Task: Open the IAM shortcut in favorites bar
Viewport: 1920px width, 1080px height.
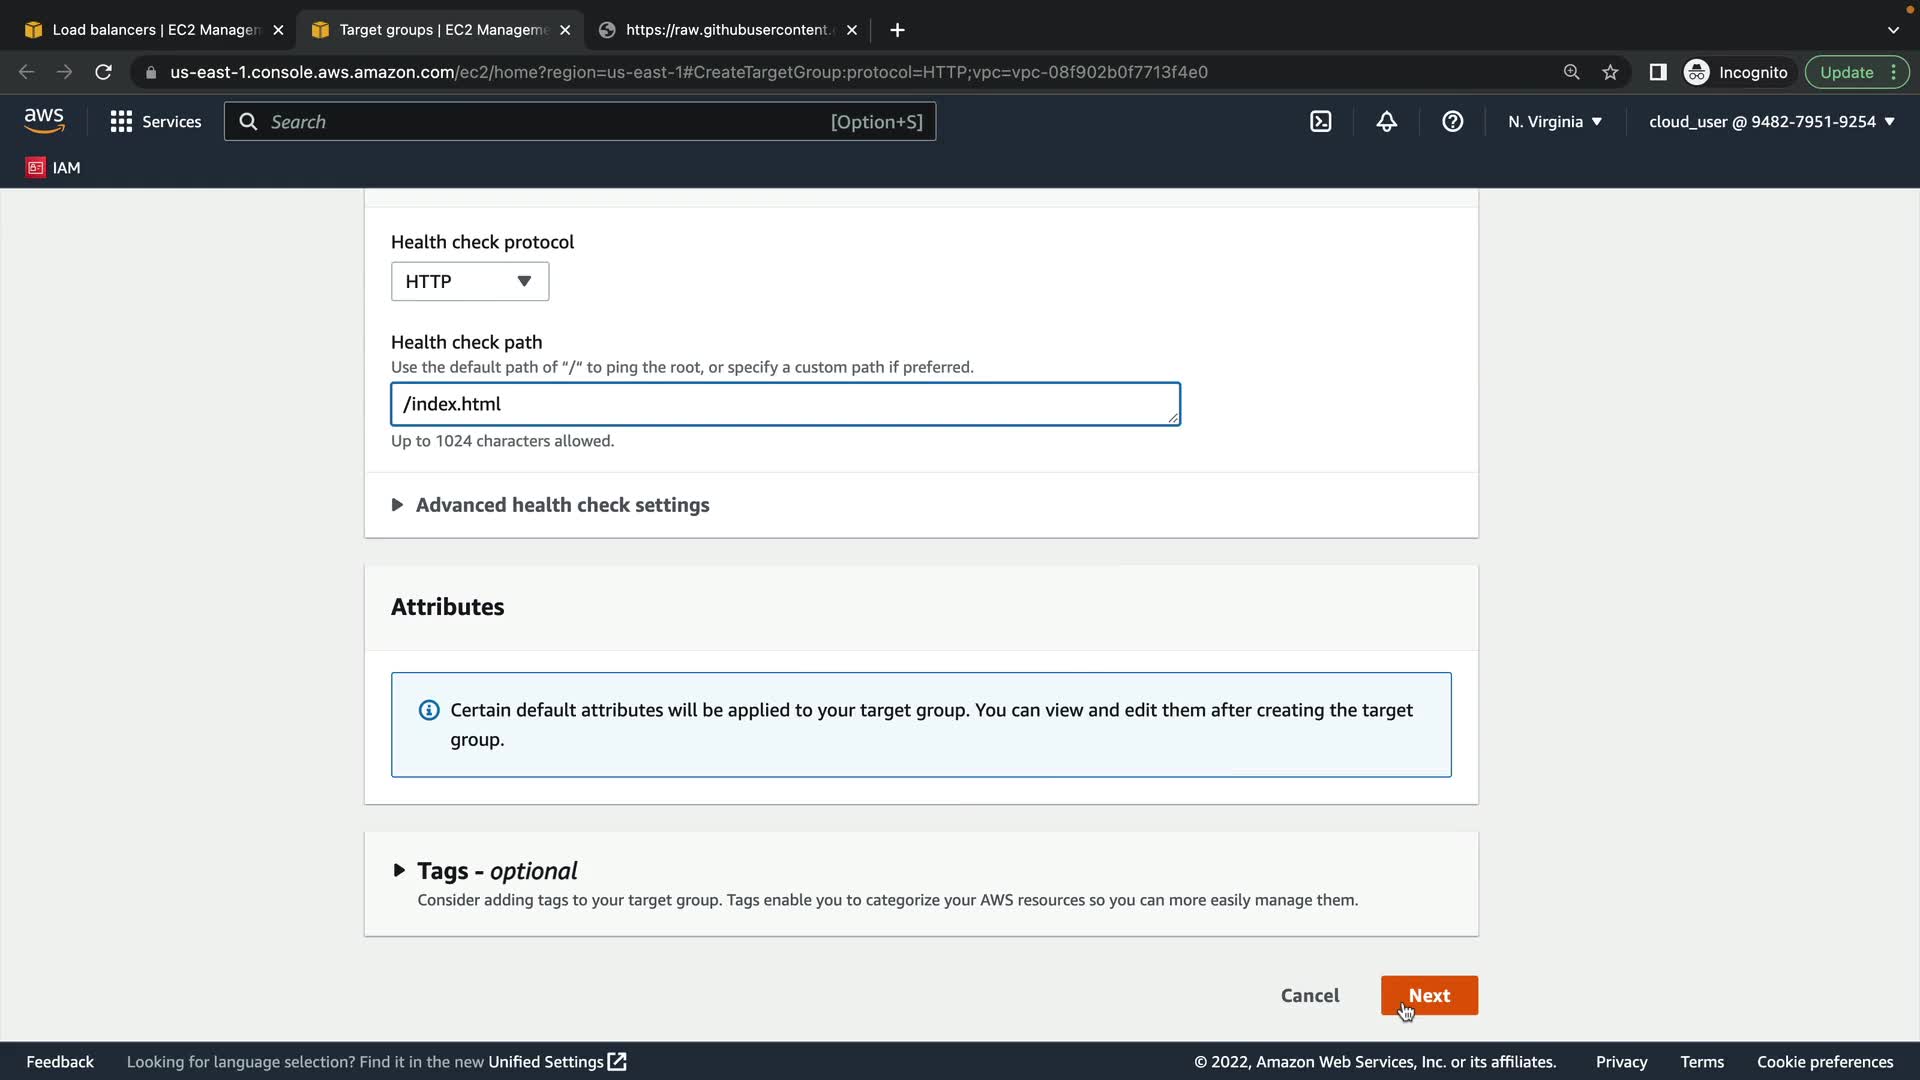Action: tap(53, 167)
